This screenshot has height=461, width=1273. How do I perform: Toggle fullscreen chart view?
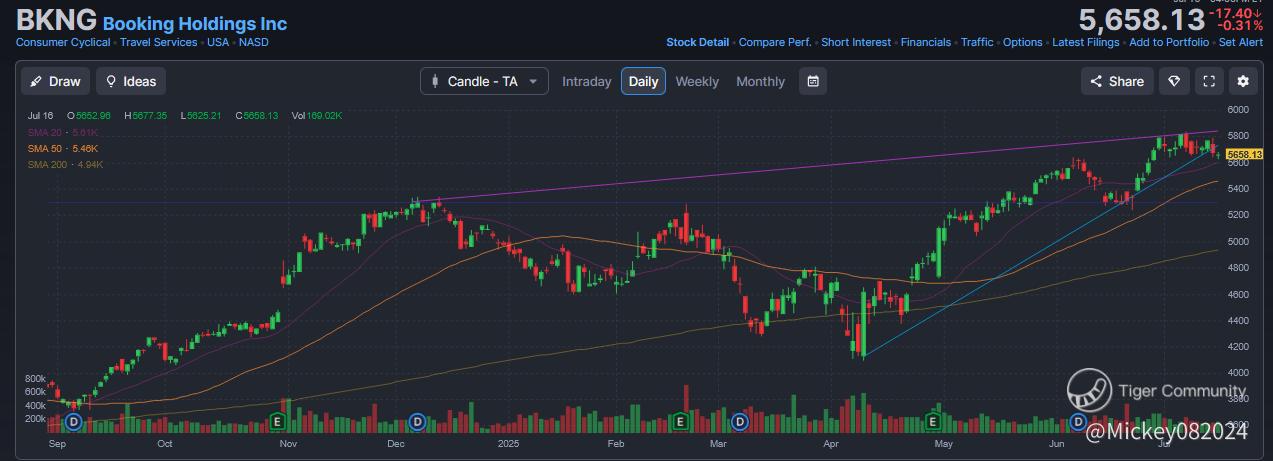coord(1209,81)
